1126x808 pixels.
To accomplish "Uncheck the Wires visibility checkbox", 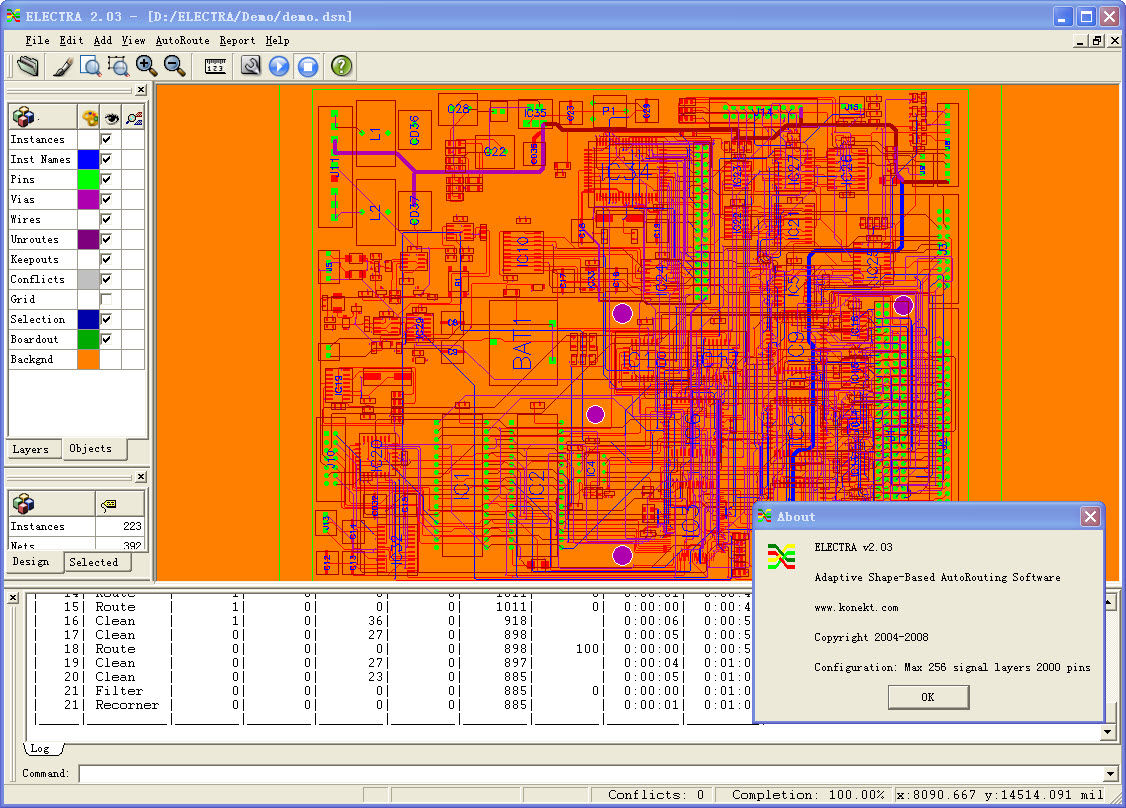I will click(106, 219).
